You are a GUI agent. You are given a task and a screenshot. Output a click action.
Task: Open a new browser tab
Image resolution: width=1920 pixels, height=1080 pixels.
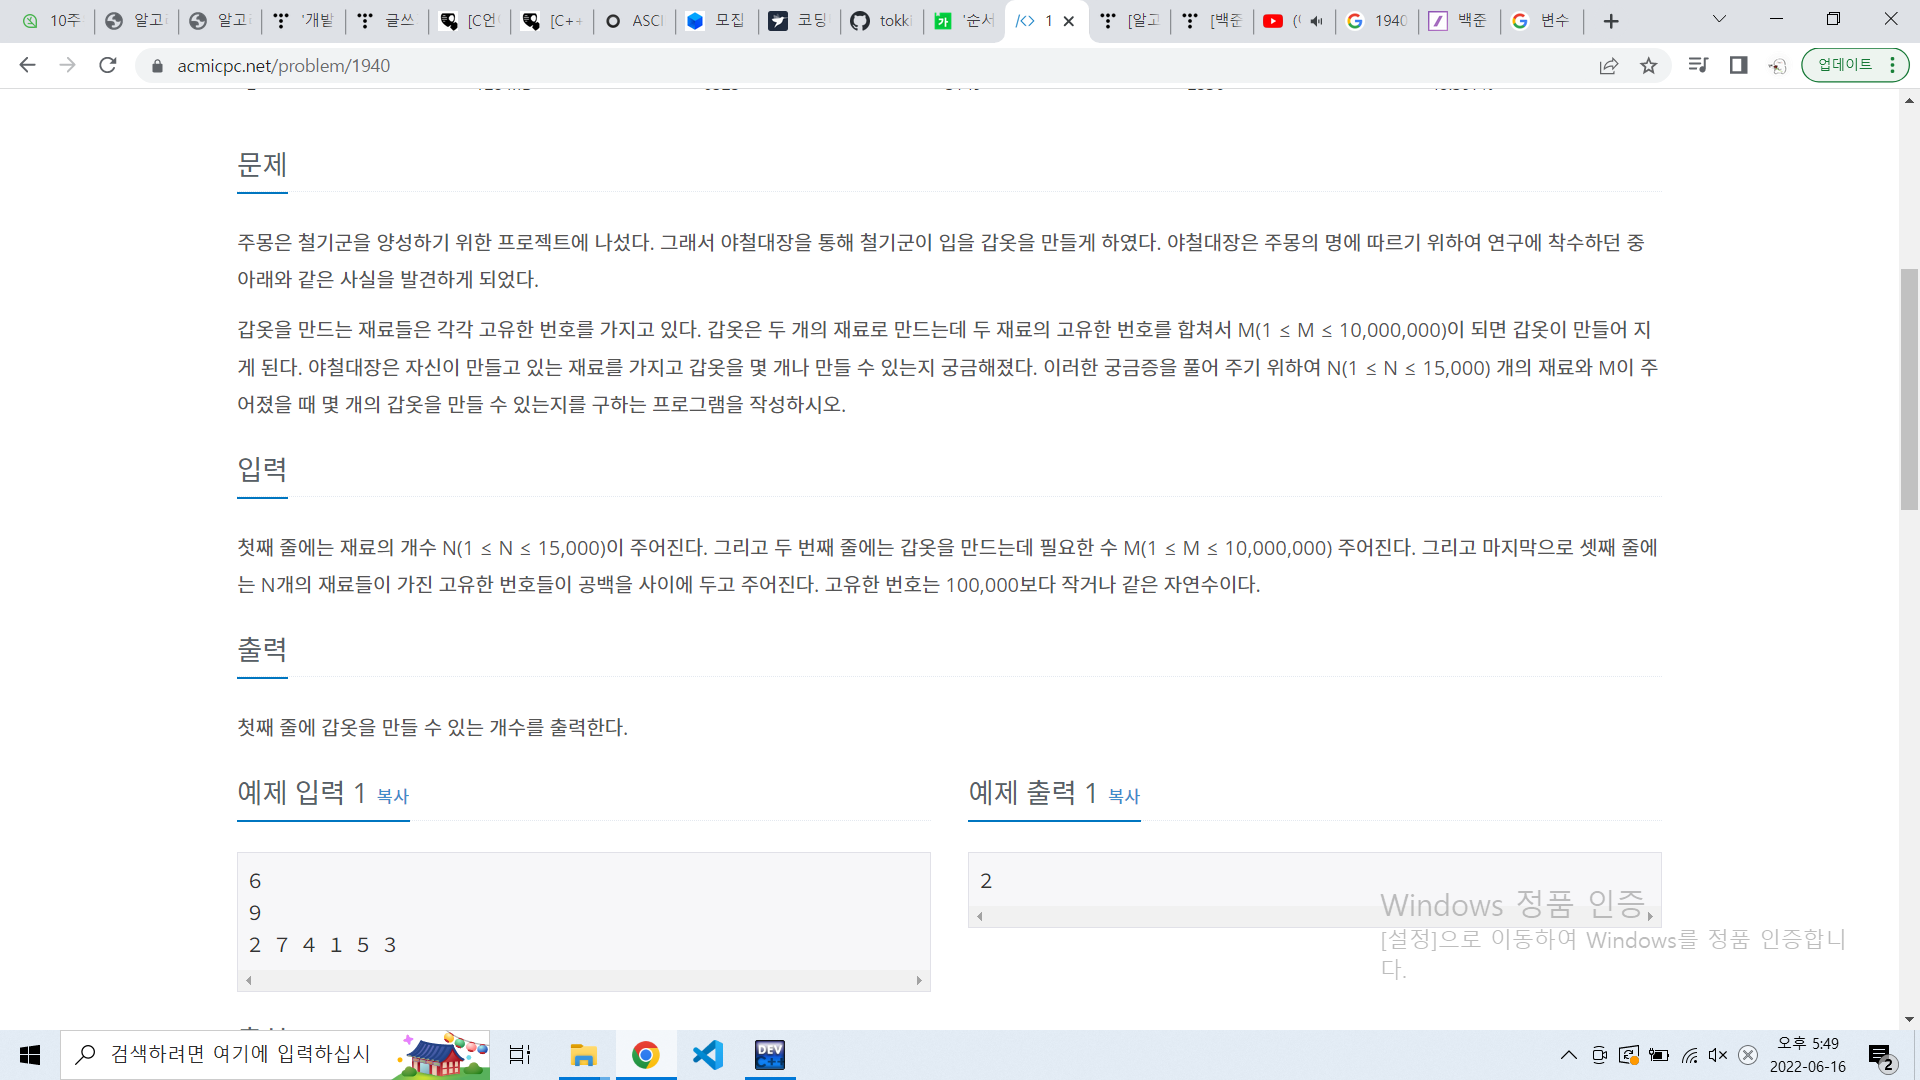pos(1611,21)
